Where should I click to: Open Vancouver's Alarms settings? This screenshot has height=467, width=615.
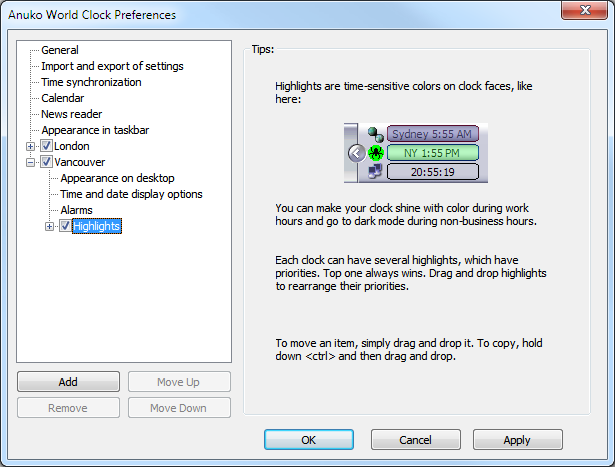(x=79, y=210)
